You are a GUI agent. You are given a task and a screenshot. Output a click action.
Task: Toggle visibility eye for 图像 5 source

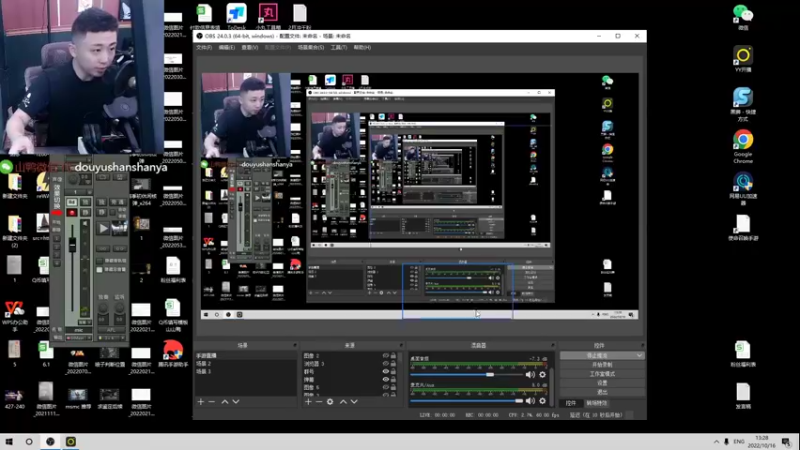[386, 387]
